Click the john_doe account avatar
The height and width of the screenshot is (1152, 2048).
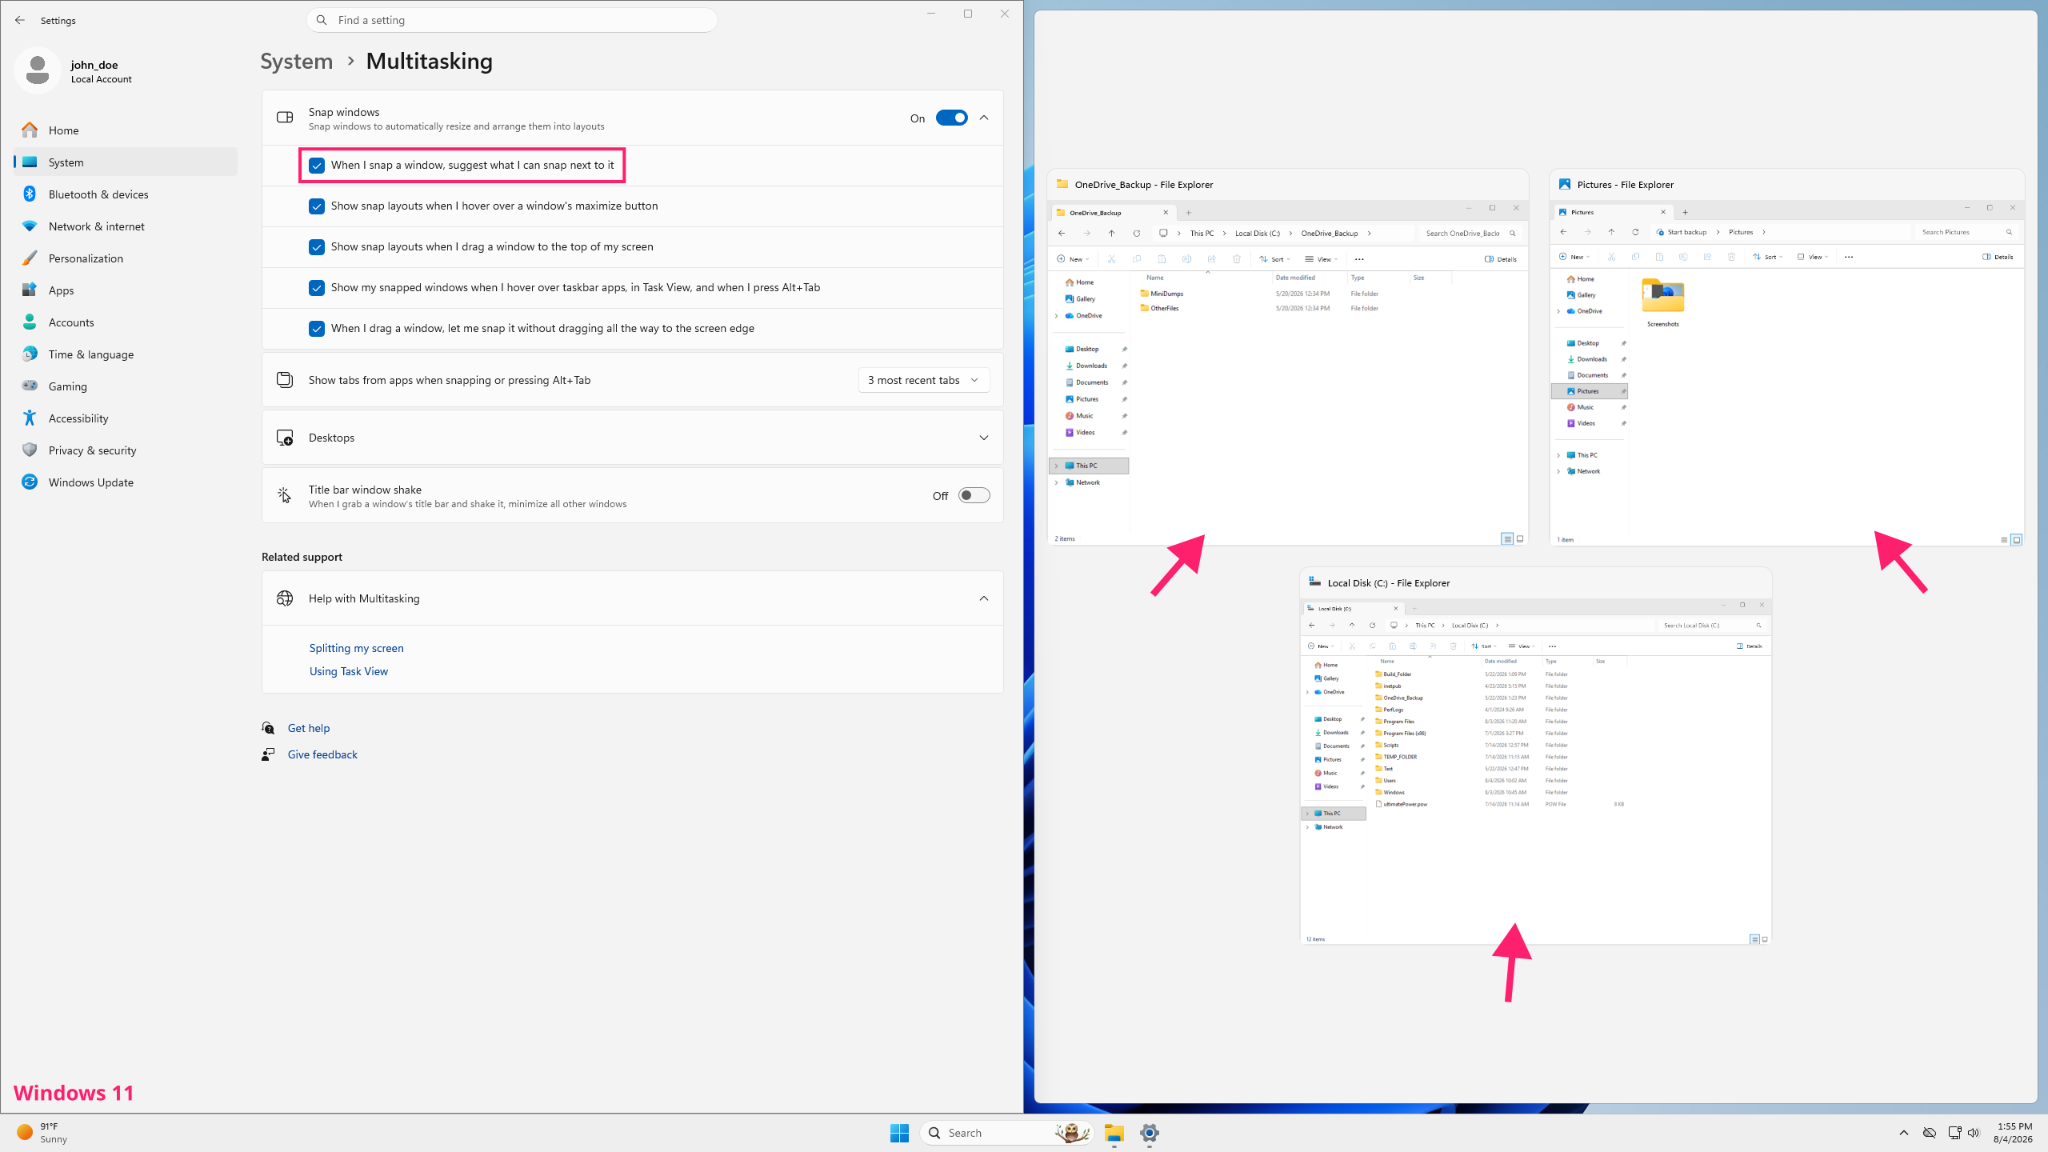click(38, 71)
